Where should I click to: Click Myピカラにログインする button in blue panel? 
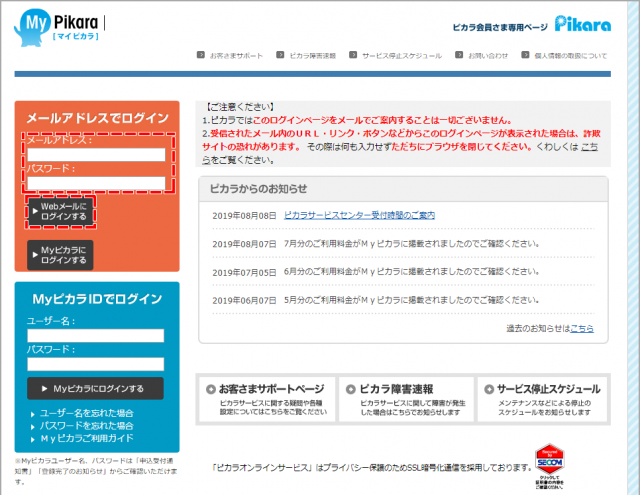coord(96,388)
